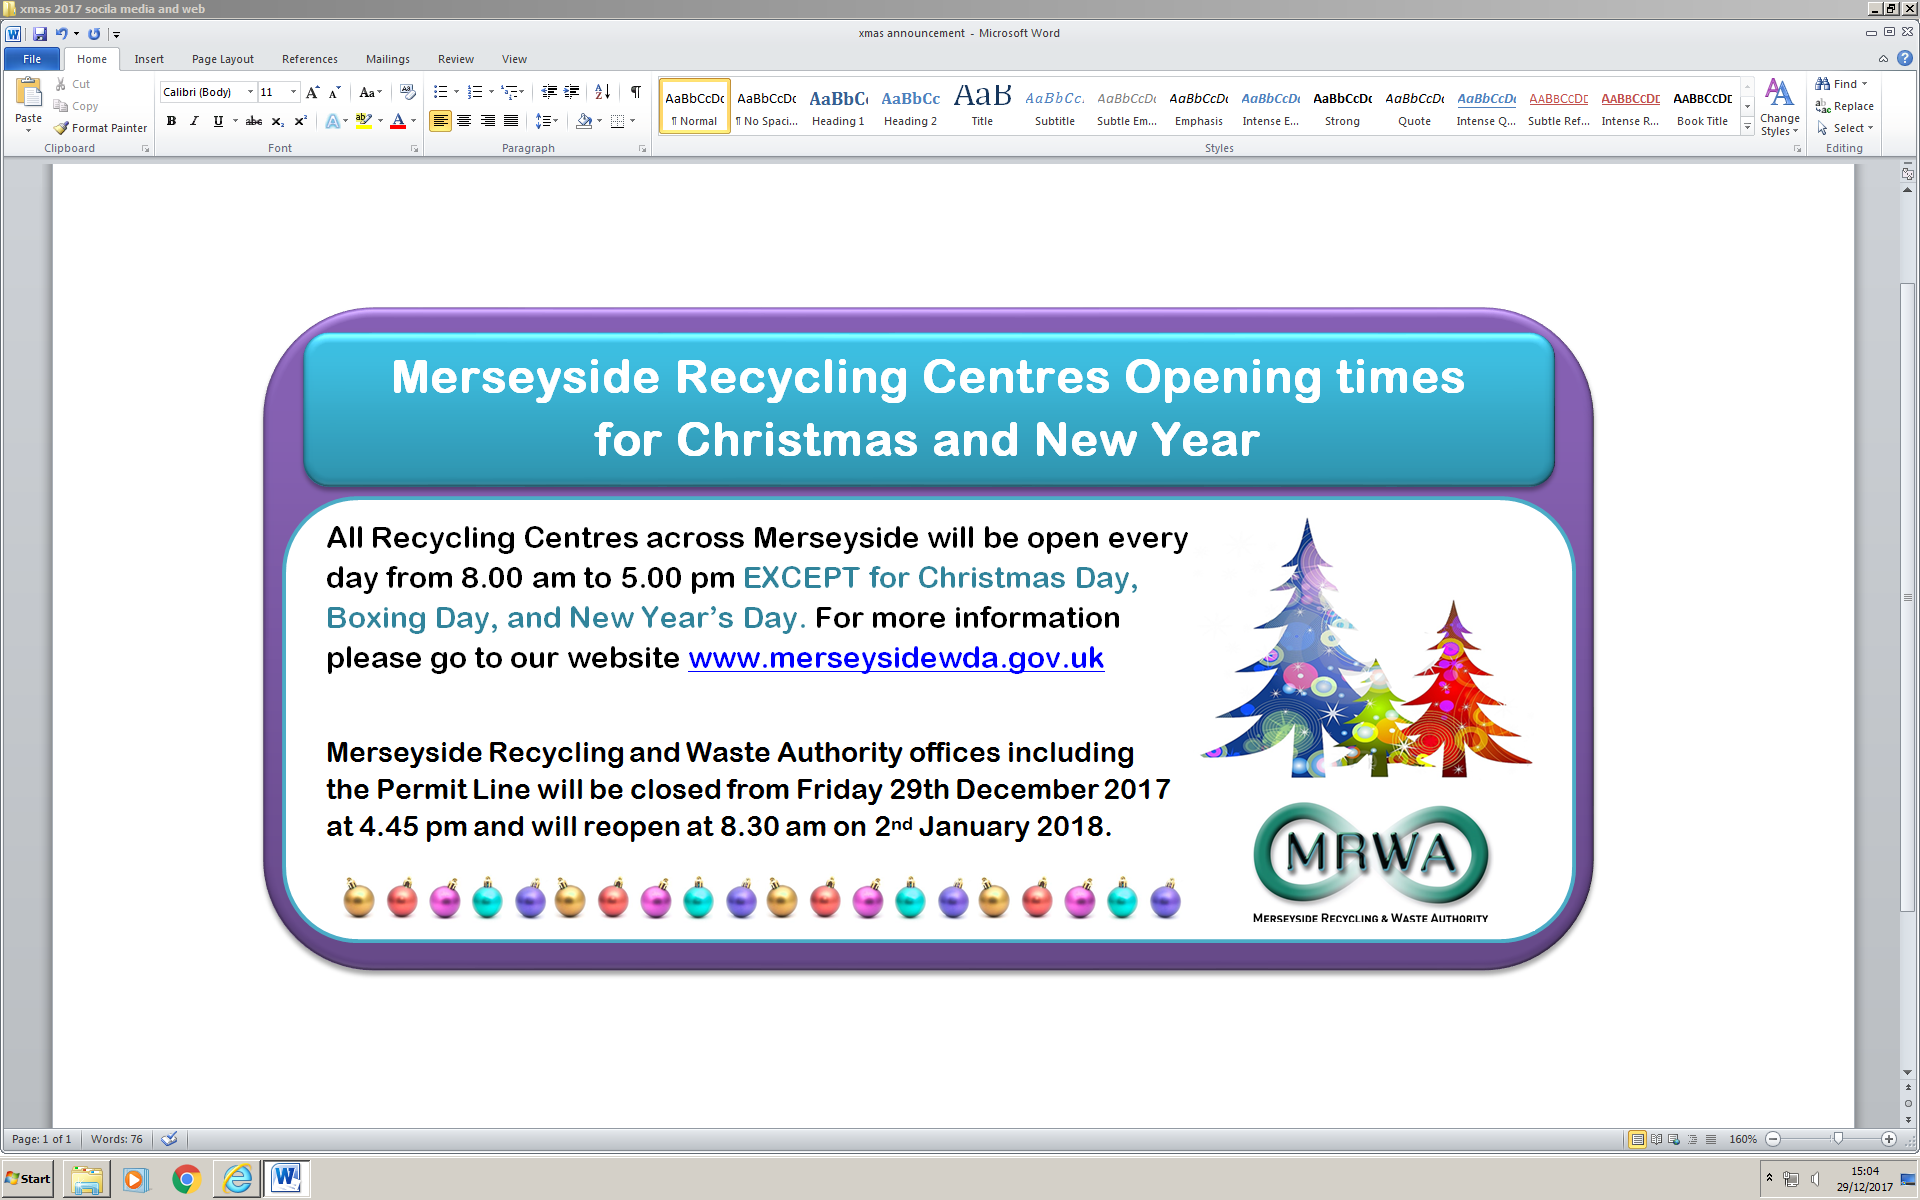Switch to the Page Layout tab
Viewport: 1920px width, 1200px height.
click(223, 59)
